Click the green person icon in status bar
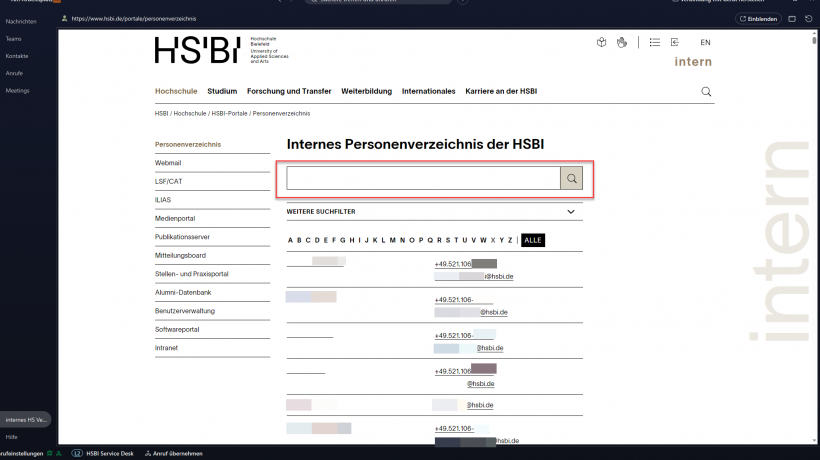Image resolution: width=820 pixels, height=460 pixels. click(59, 453)
